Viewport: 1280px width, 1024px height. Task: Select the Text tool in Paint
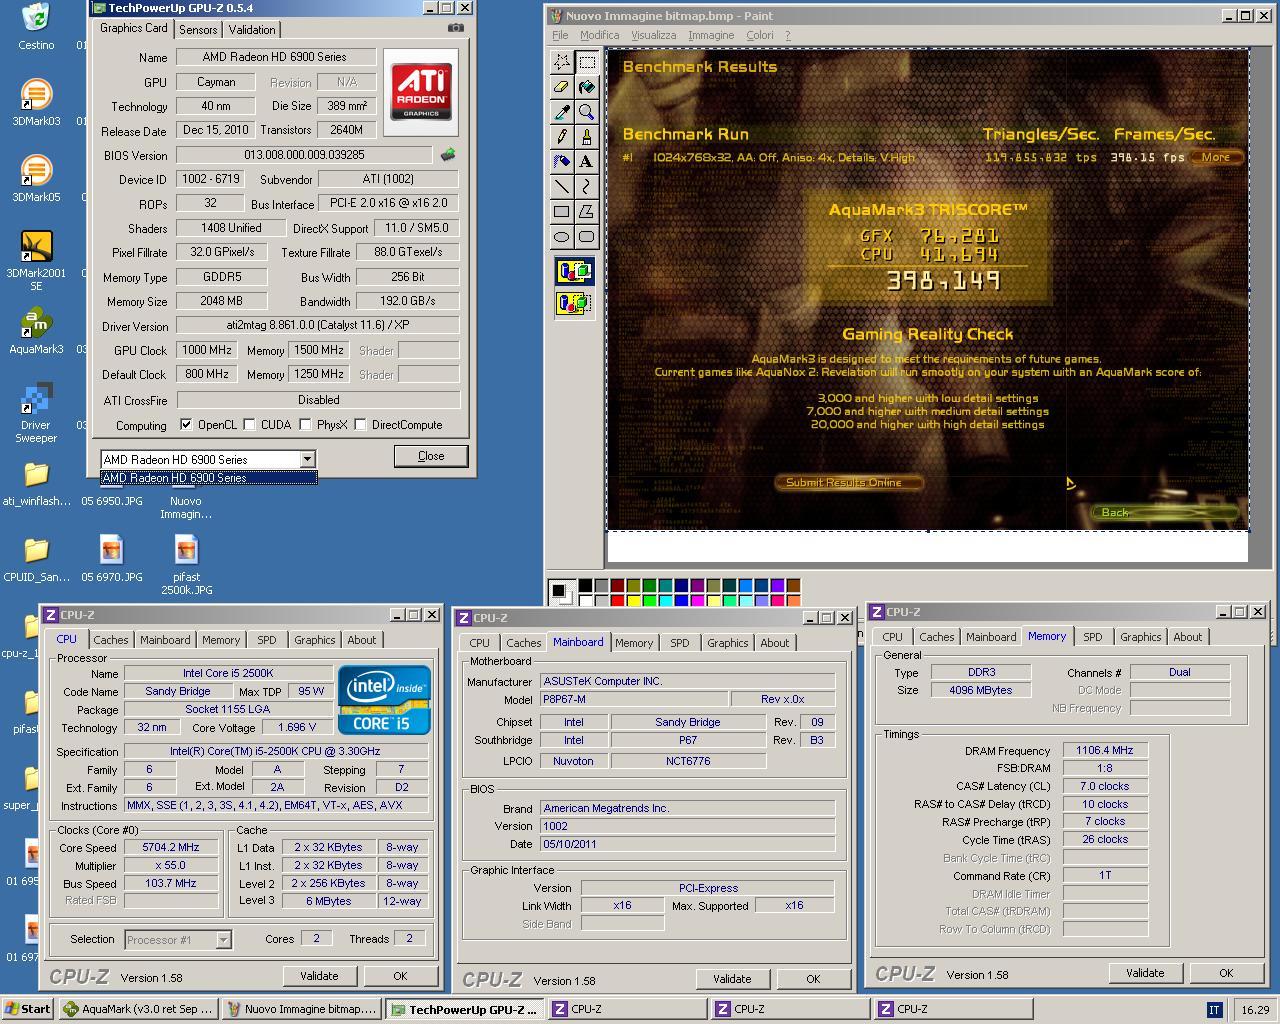586,162
